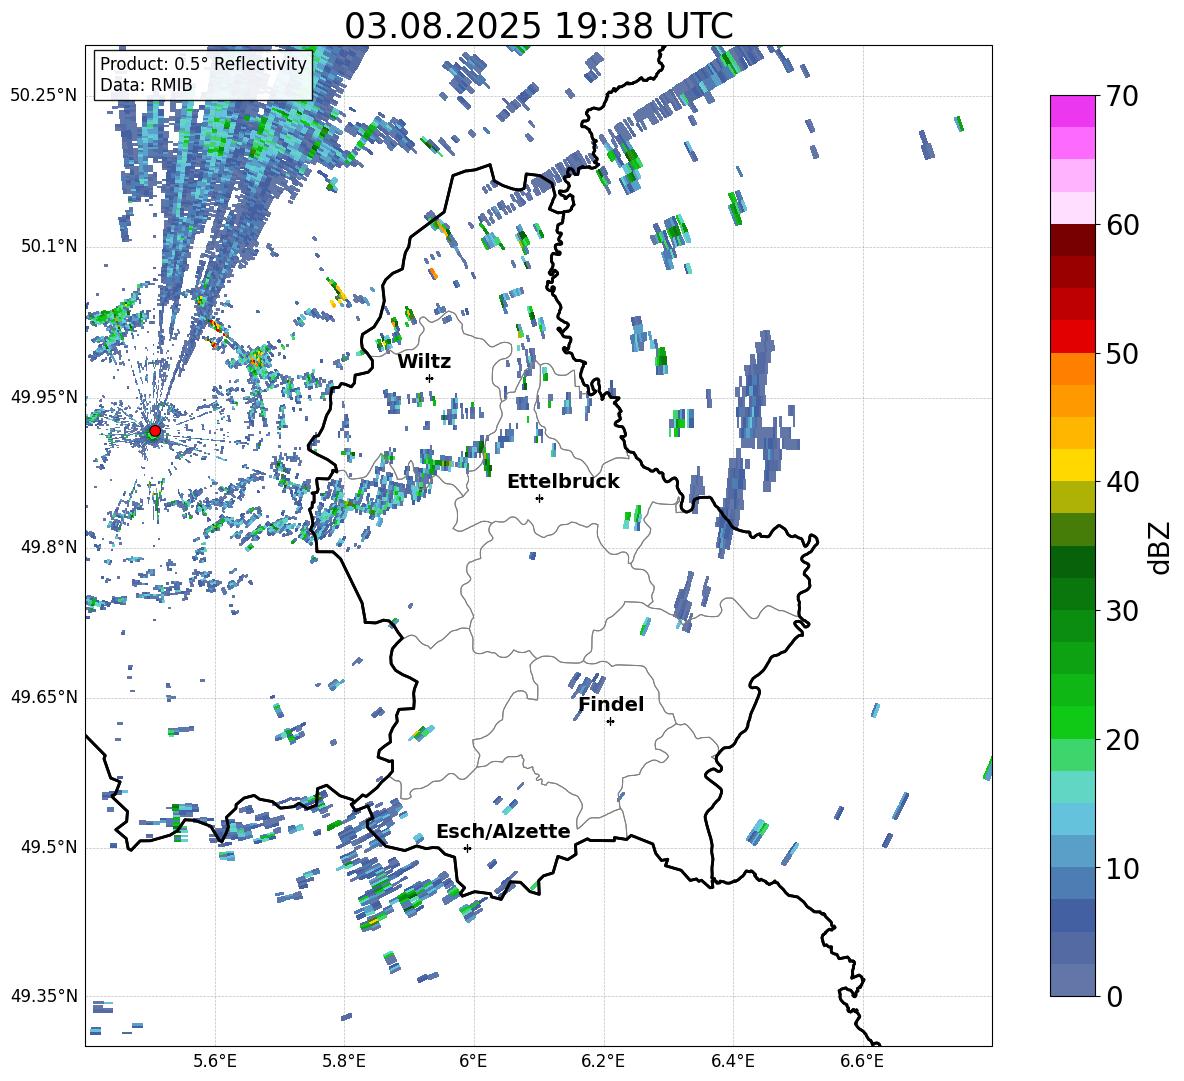Click the 0 colorbar tick label
The height and width of the screenshot is (1081, 1184).
pos(1114,996)
